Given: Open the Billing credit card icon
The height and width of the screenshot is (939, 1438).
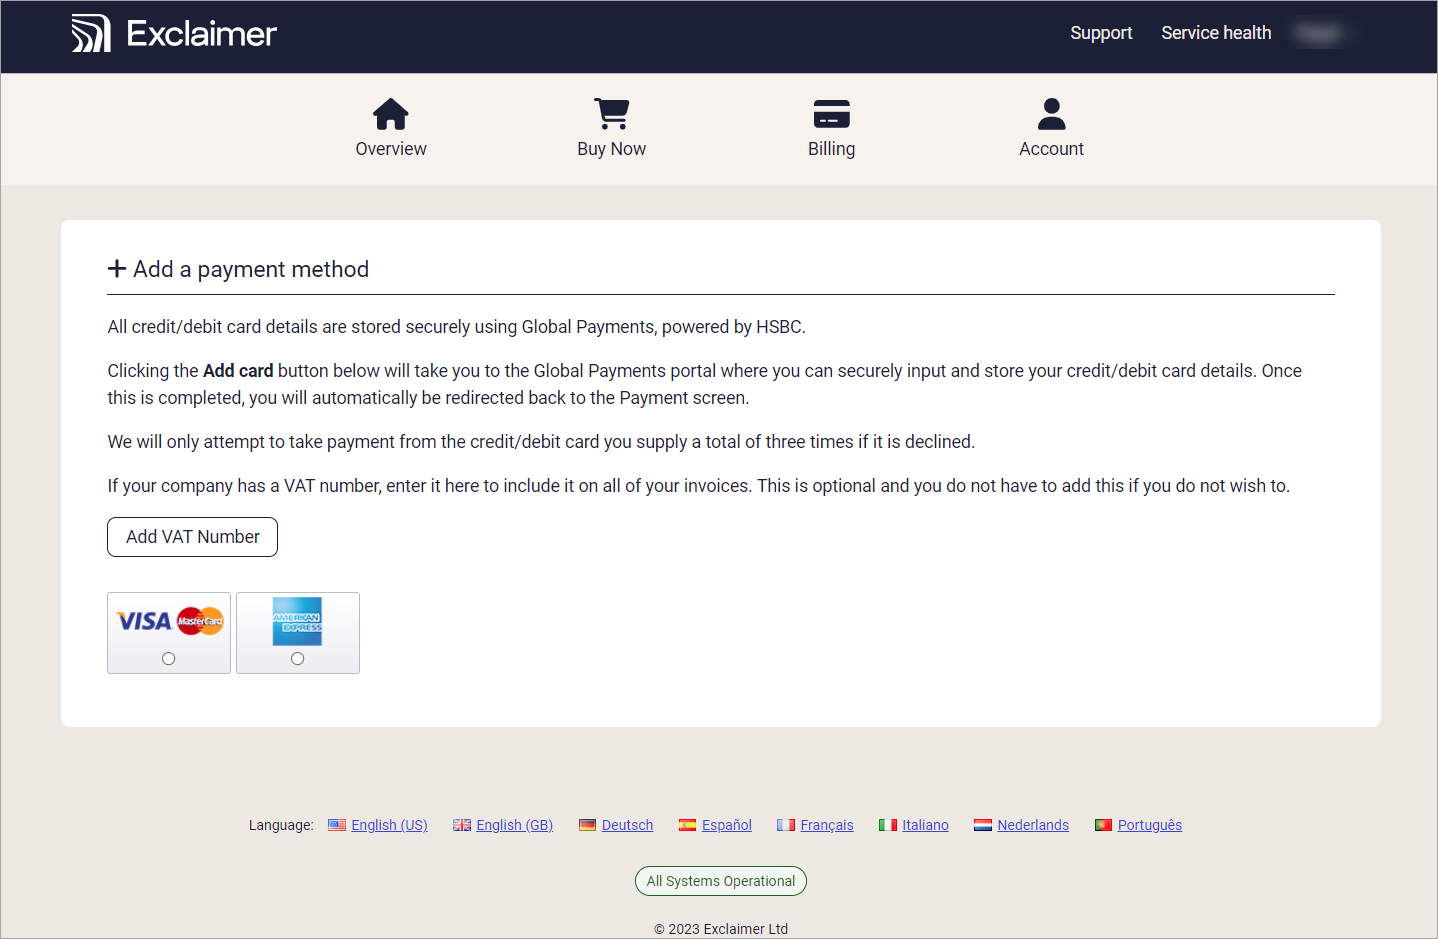Looking at the screenshot, I should (x=831, y=114).
